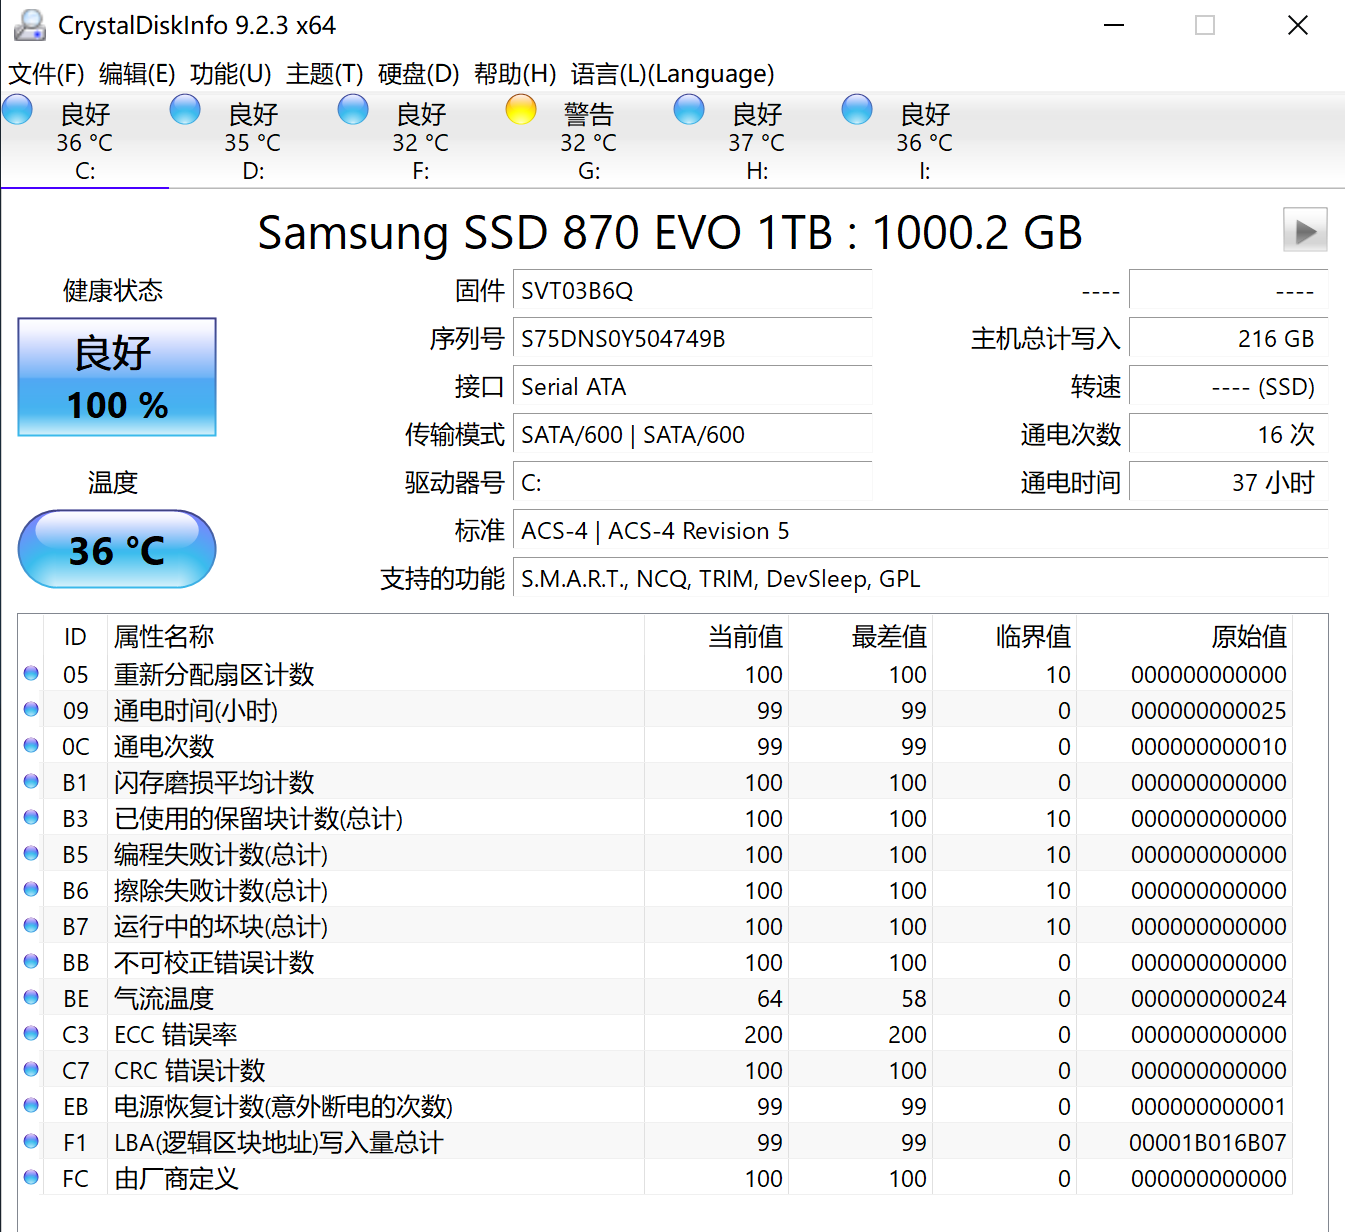
Task: Click status dot for 通电次数 row
Action: [x=31, y=746]
